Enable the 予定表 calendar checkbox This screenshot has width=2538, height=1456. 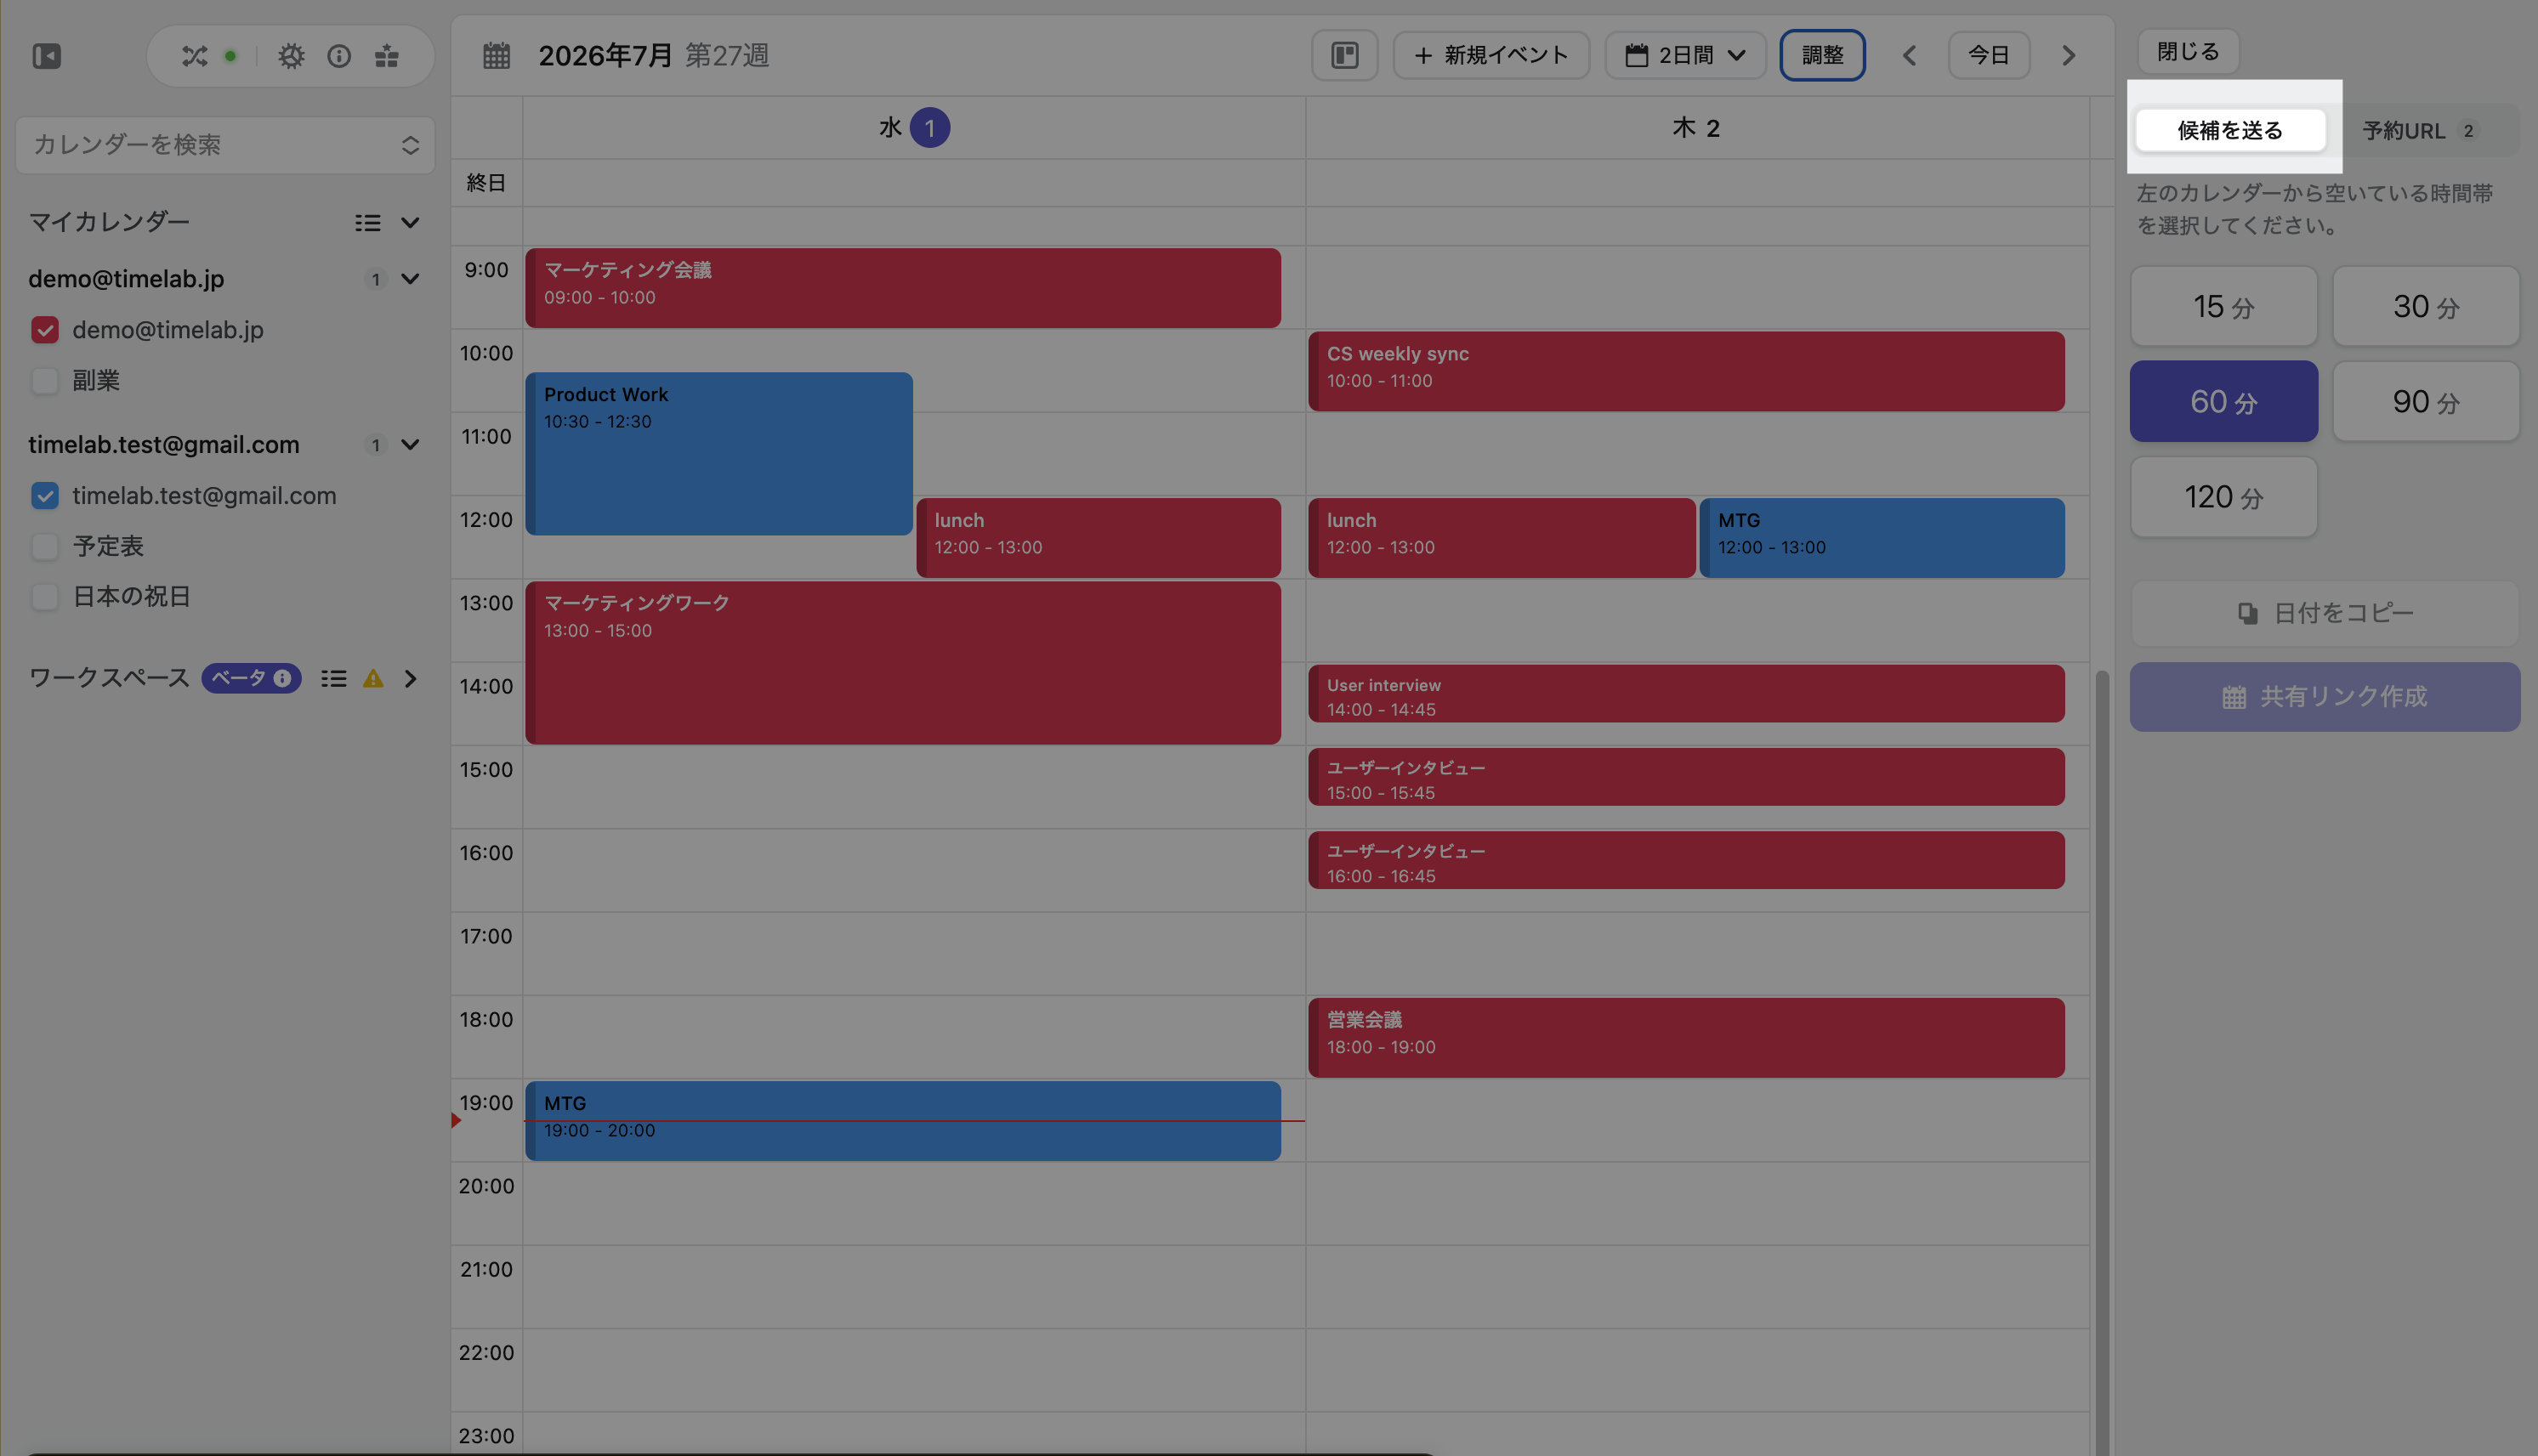click(45, 547)
